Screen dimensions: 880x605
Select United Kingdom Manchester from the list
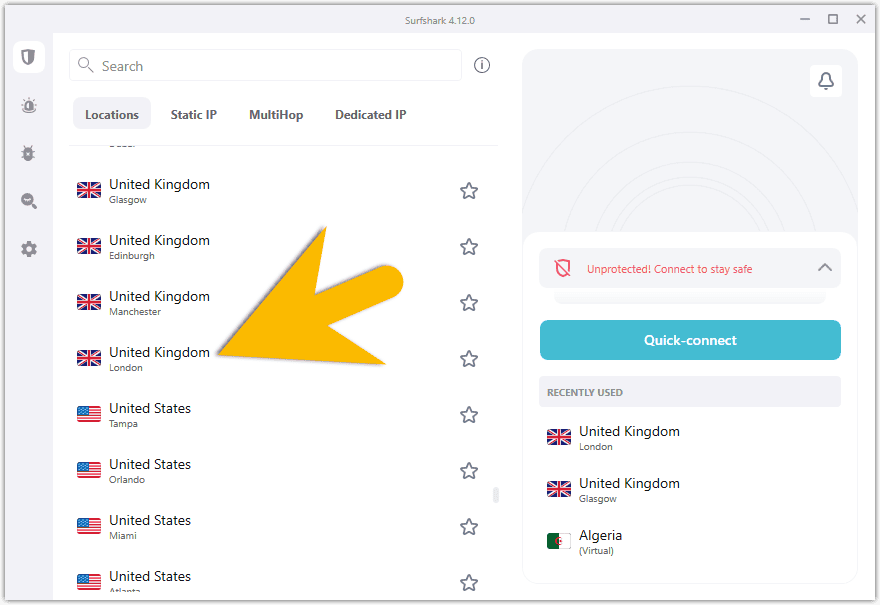160,303
